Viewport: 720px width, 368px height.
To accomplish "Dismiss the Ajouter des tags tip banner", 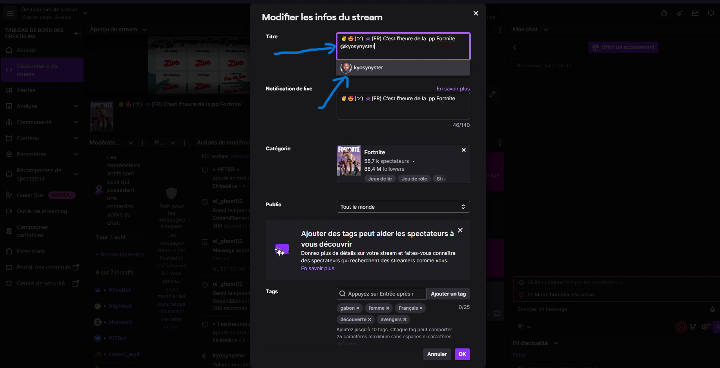I will [x=461, y=230].
